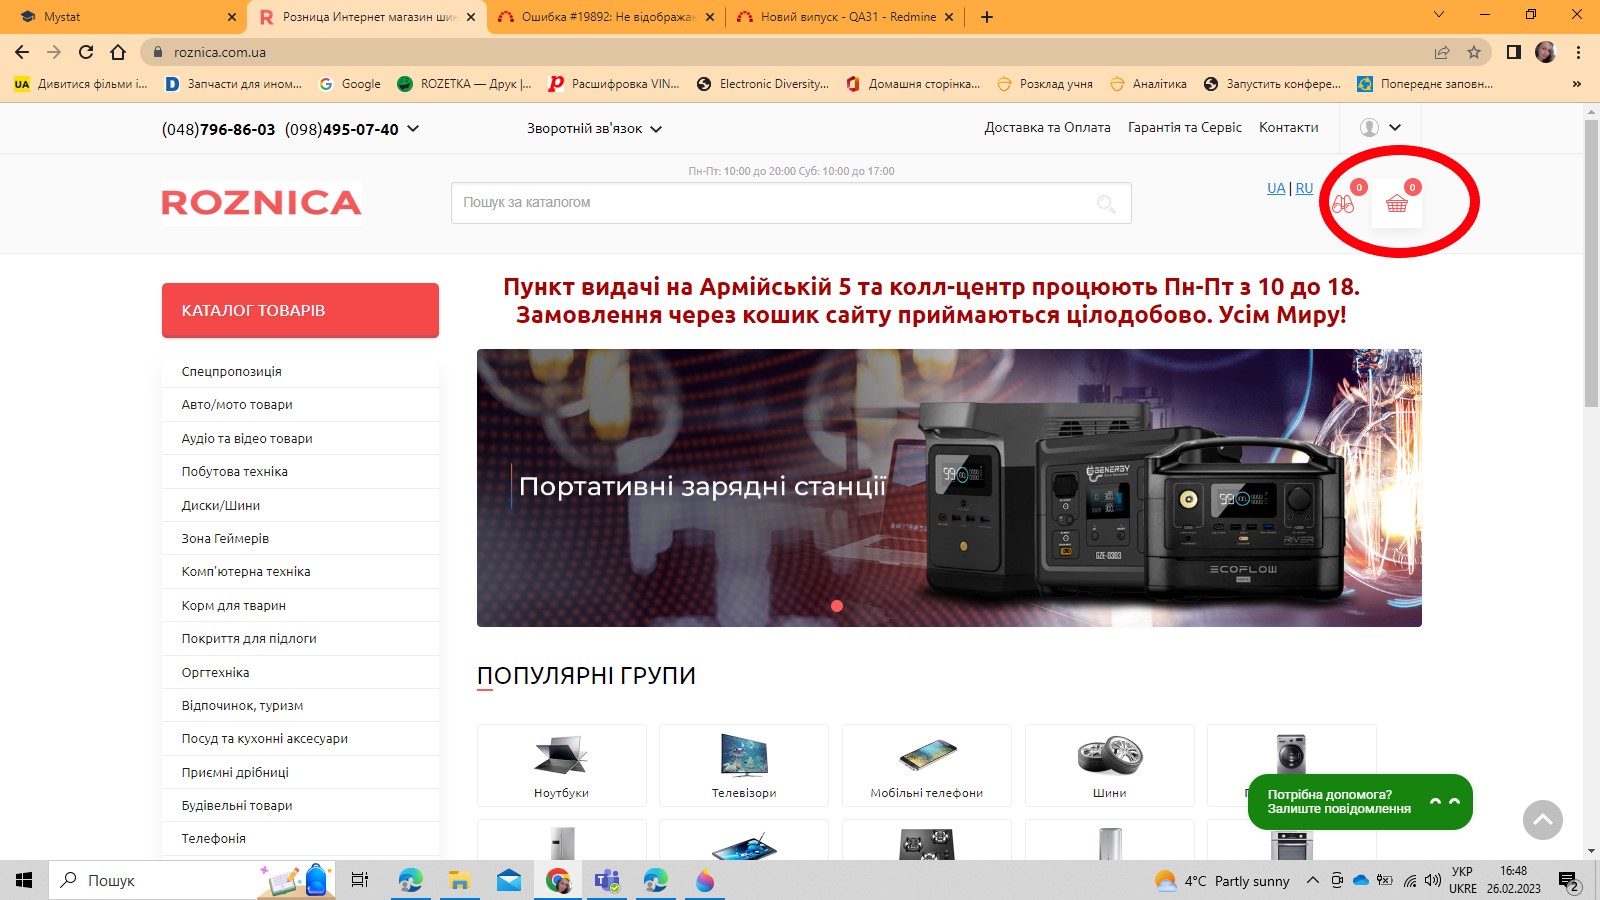Expand the Потрібна допомога chat widget

[x=1359, y=802]
